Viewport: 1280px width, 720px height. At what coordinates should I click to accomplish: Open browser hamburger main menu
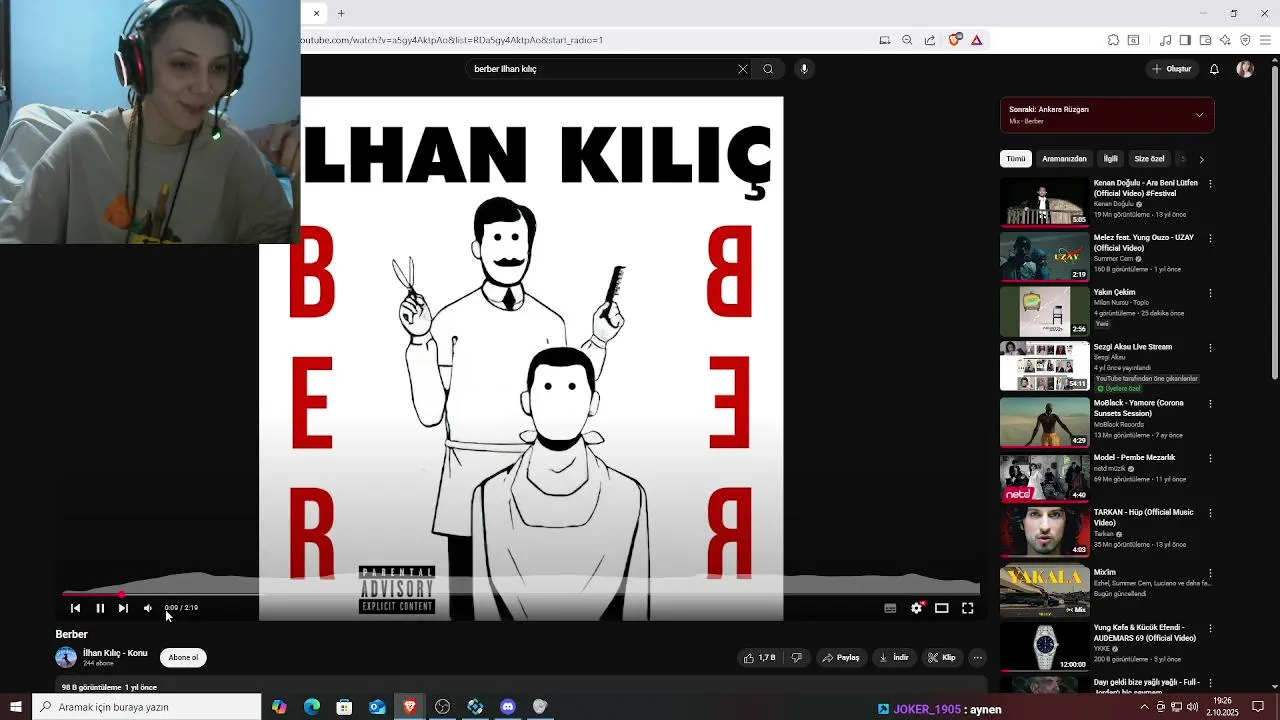click(x=1265, y=40)
